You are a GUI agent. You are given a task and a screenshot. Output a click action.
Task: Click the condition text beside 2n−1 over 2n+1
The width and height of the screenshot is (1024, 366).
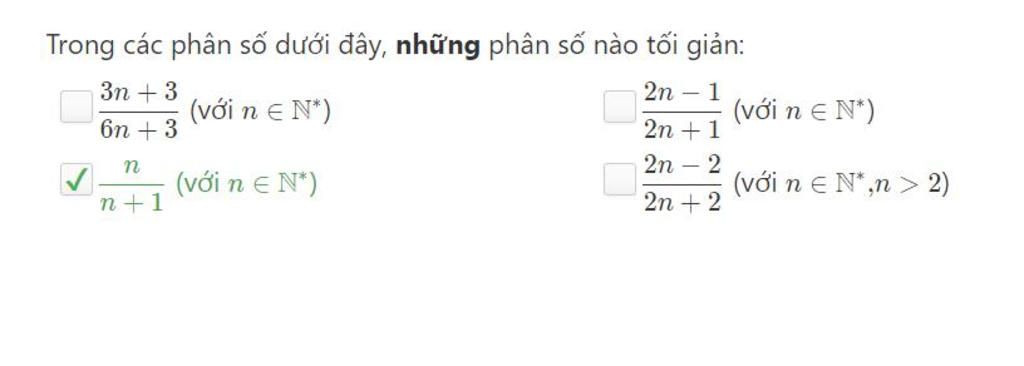[803, 111]
